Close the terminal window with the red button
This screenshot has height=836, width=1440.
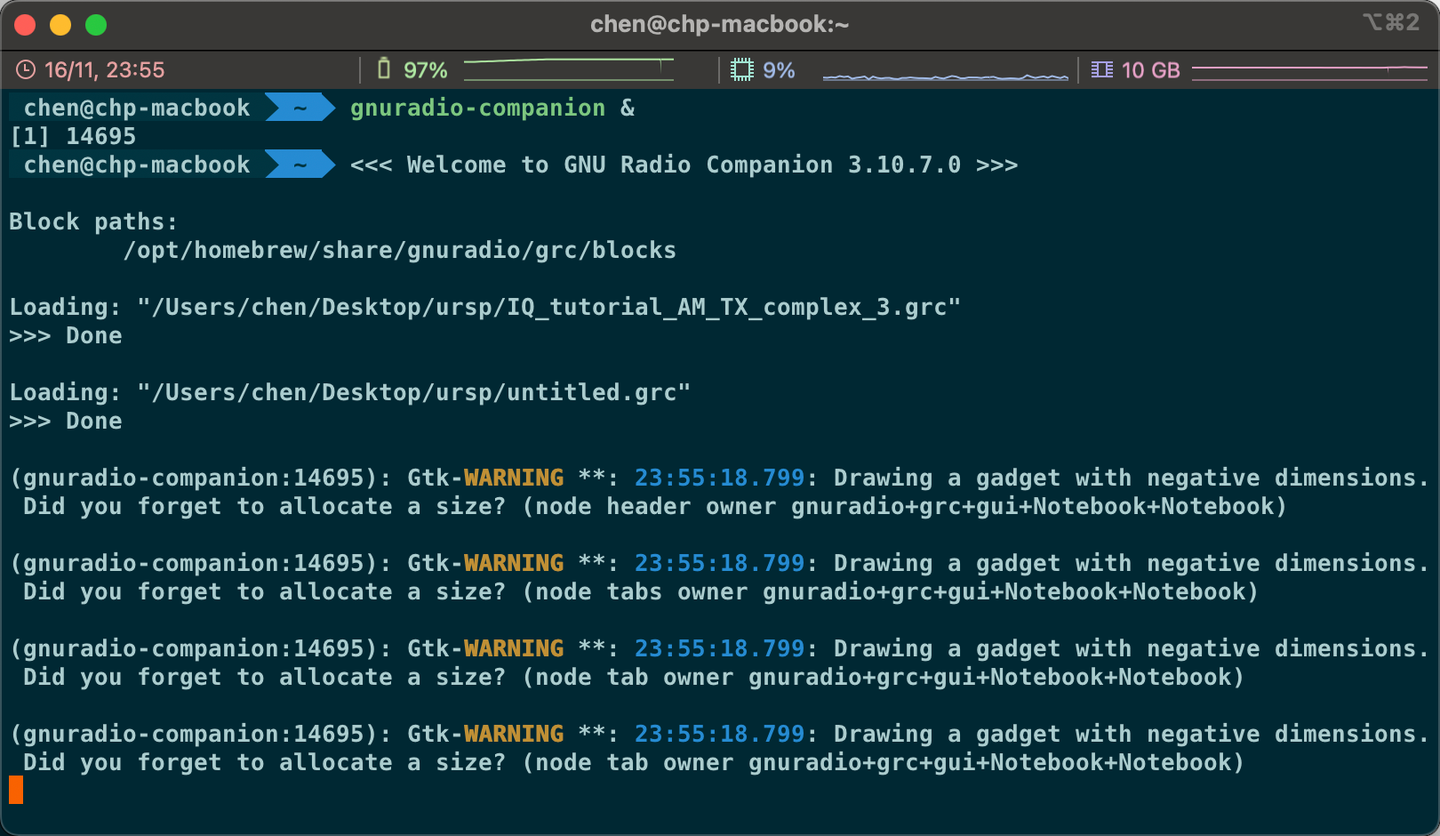pyautogui.click(x=25, y=24)
